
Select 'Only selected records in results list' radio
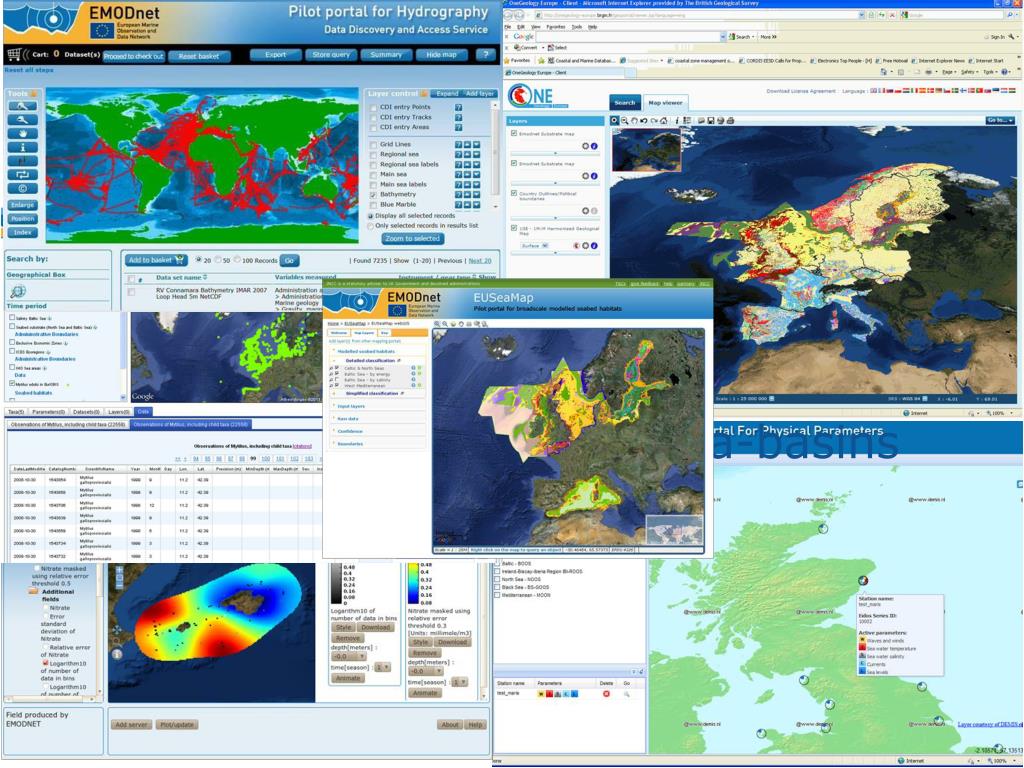coord(371,226)
